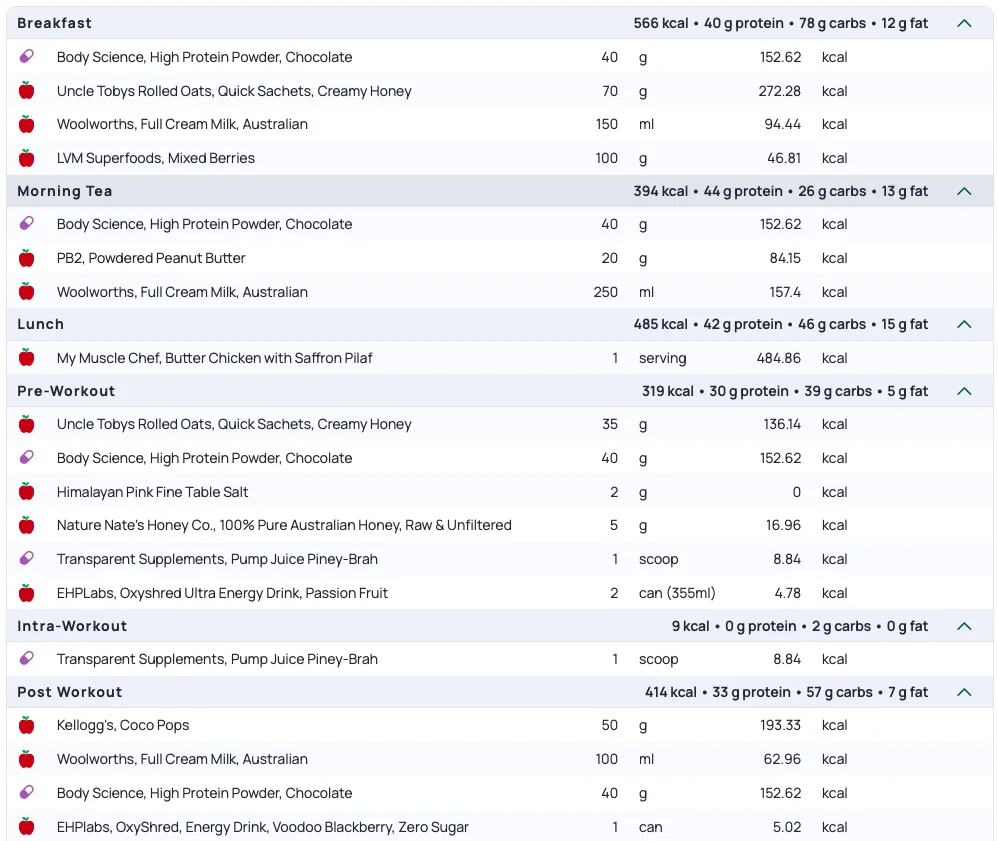
Task: Click the serving unit for Butter Chicken
Action: click(662, 358)
